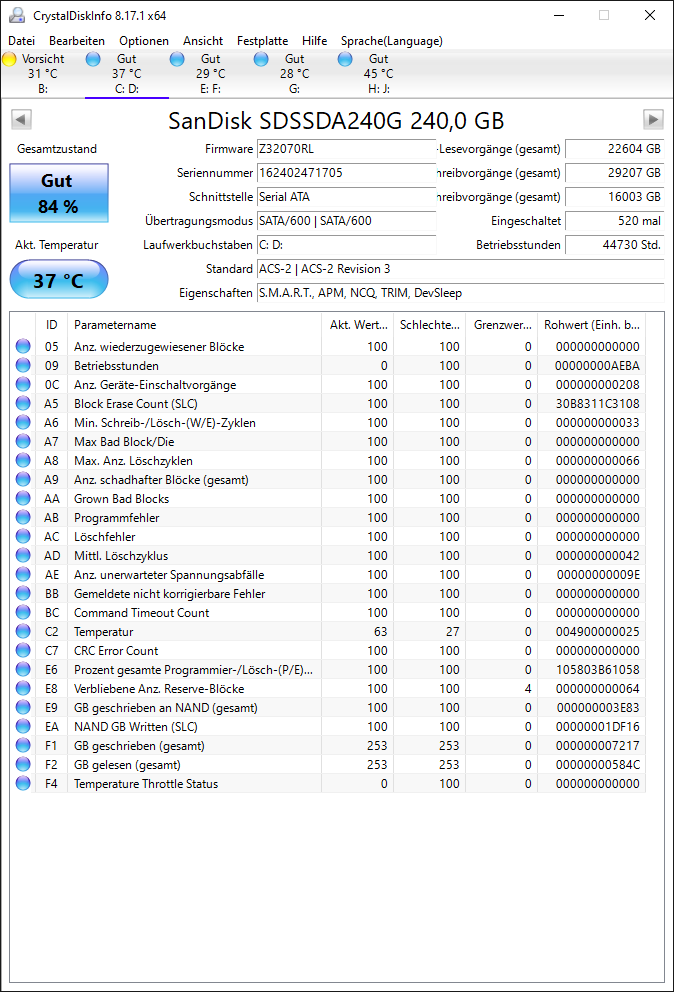Click the Schlechte... column header
This screenshot has height=992, width=674.
pos(429,325)
